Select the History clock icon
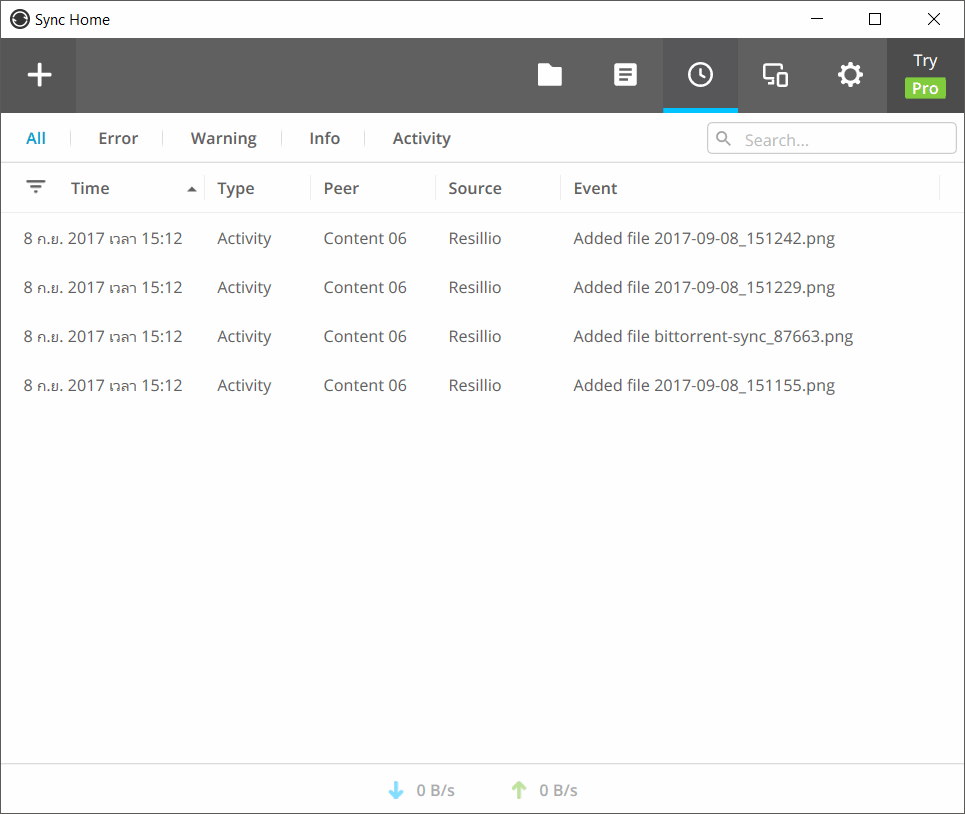The height and width of the screenshot is (814, 965). [700, 75]
